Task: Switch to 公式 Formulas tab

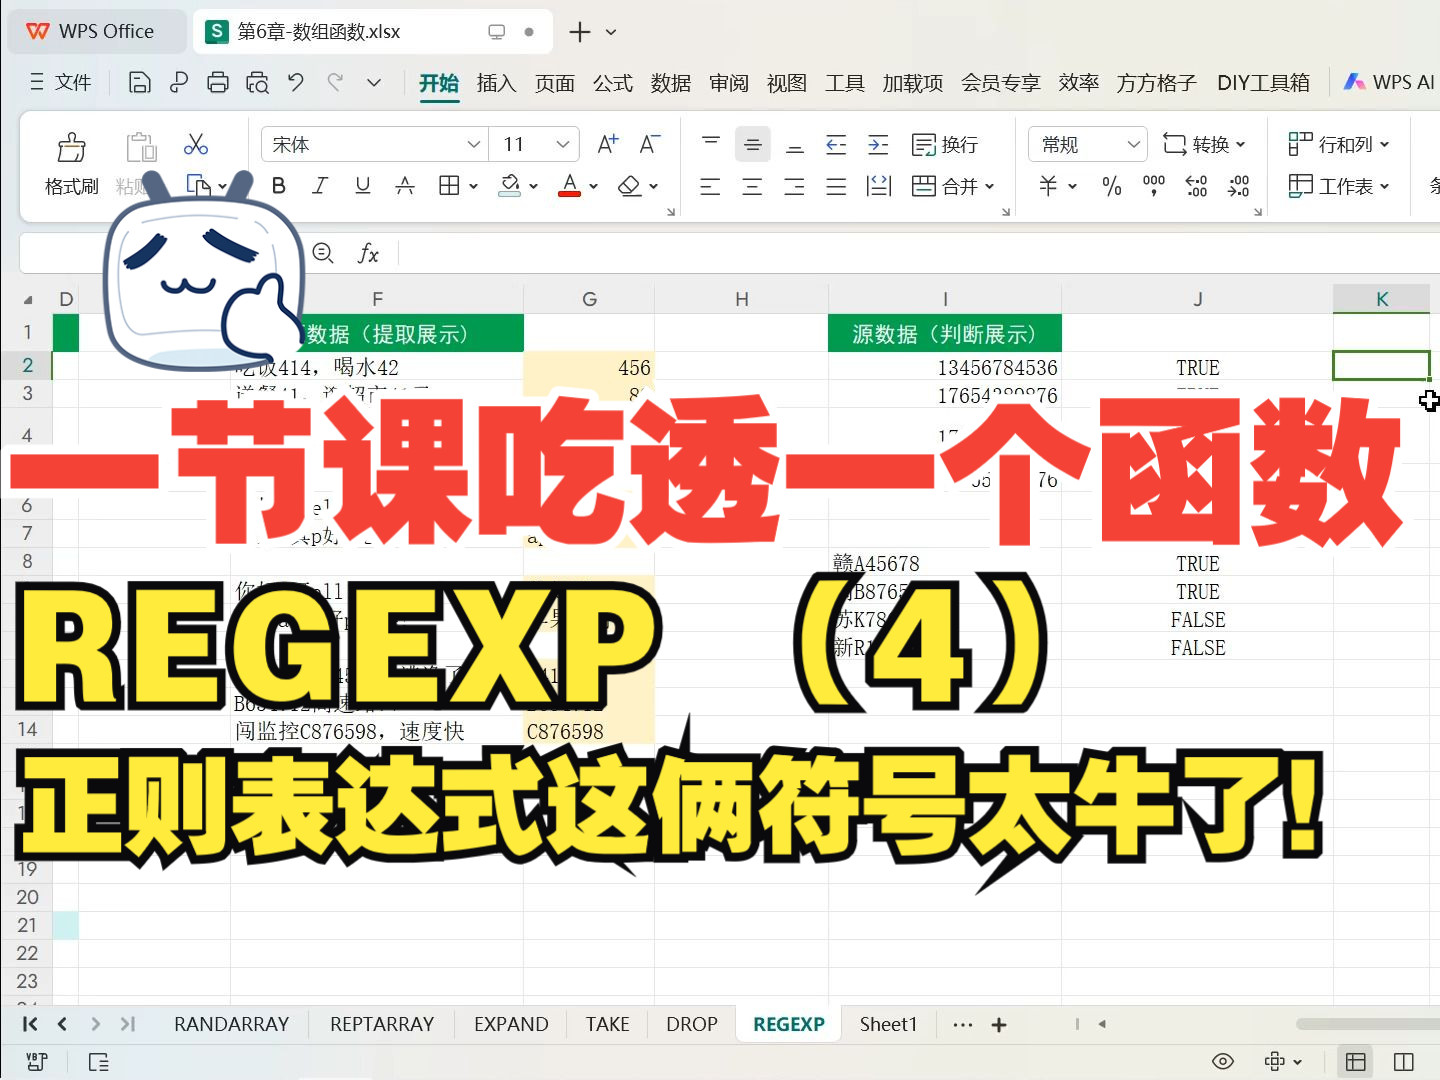Action: [x=612, y=83]
